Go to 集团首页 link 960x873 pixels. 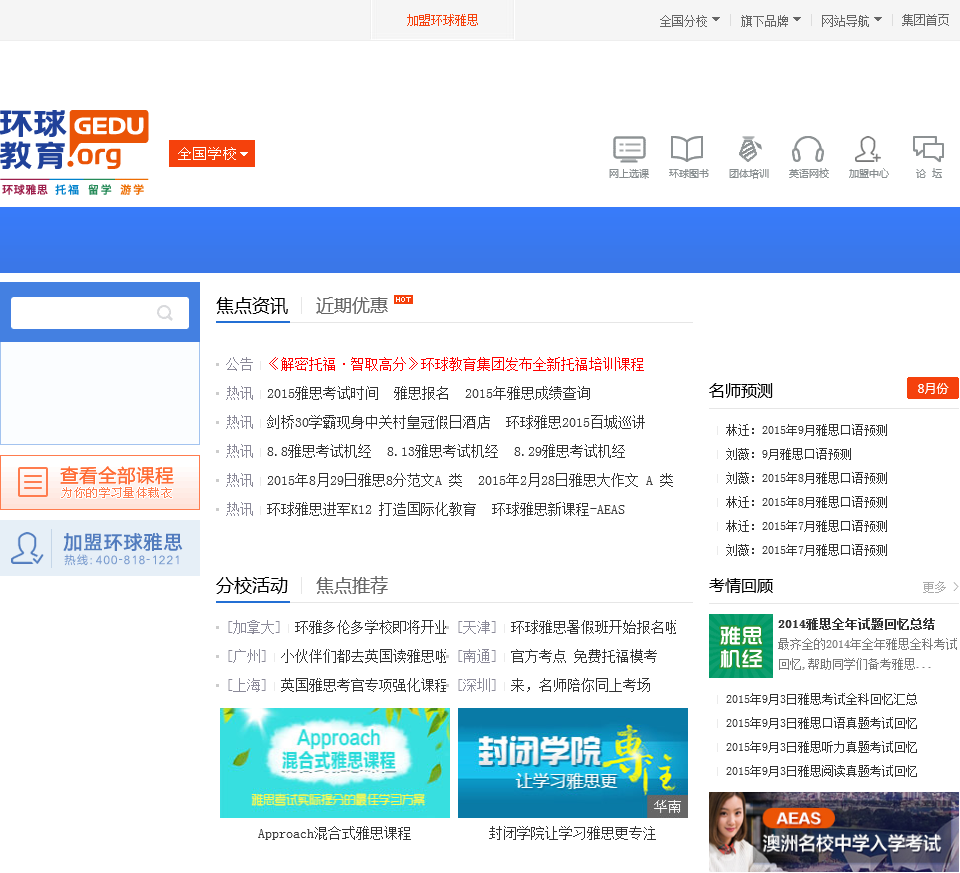925,21
